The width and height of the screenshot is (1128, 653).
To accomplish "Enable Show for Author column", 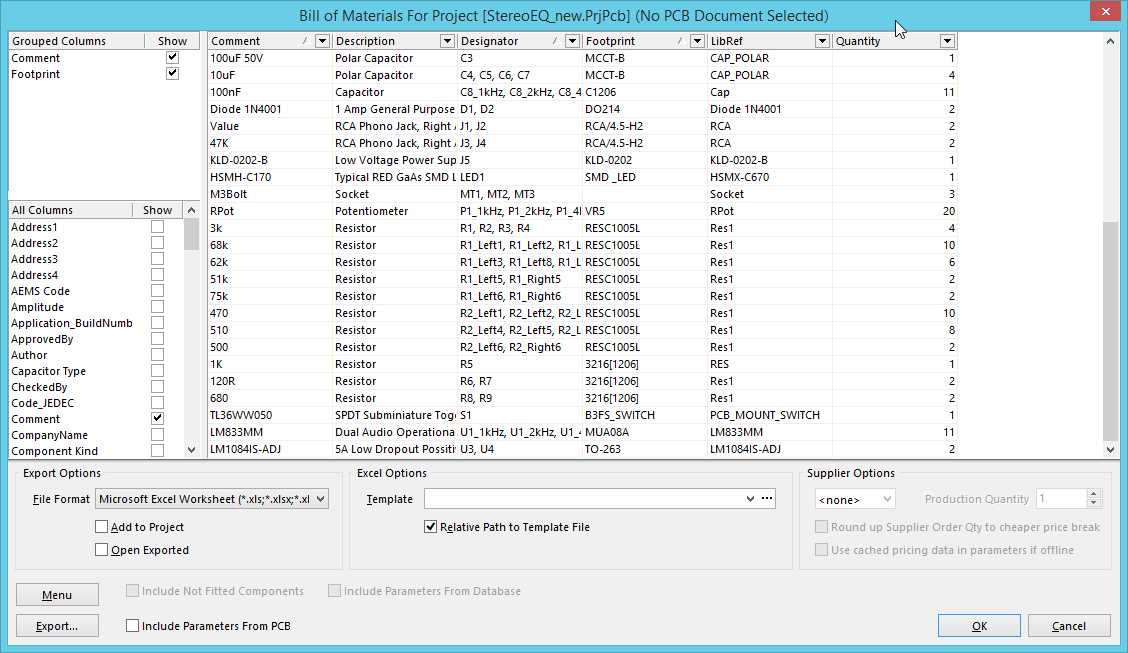I will click(158, 355).
